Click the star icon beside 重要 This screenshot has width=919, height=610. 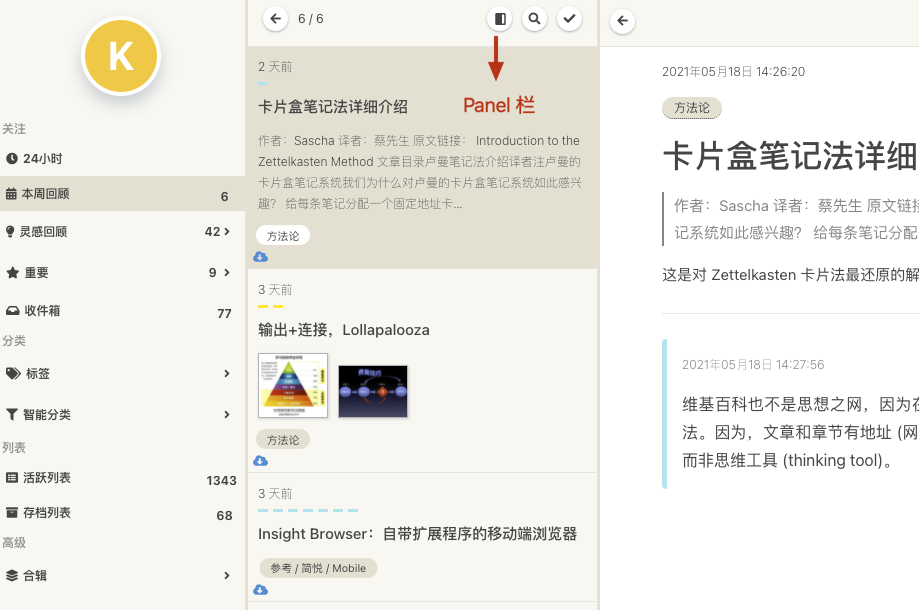[12, 272]
